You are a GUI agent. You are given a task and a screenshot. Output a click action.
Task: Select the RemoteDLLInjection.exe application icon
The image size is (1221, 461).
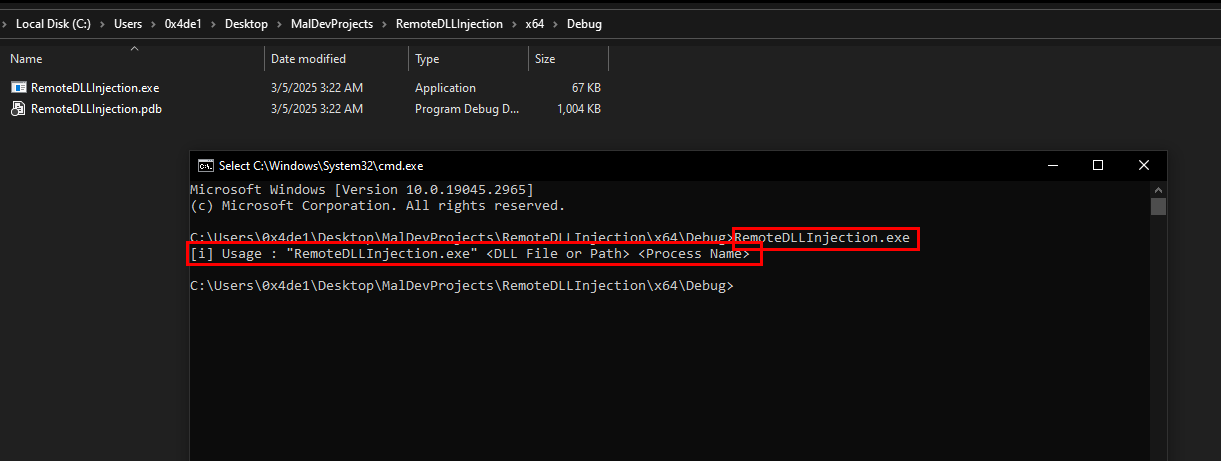[x=18, y=88]
